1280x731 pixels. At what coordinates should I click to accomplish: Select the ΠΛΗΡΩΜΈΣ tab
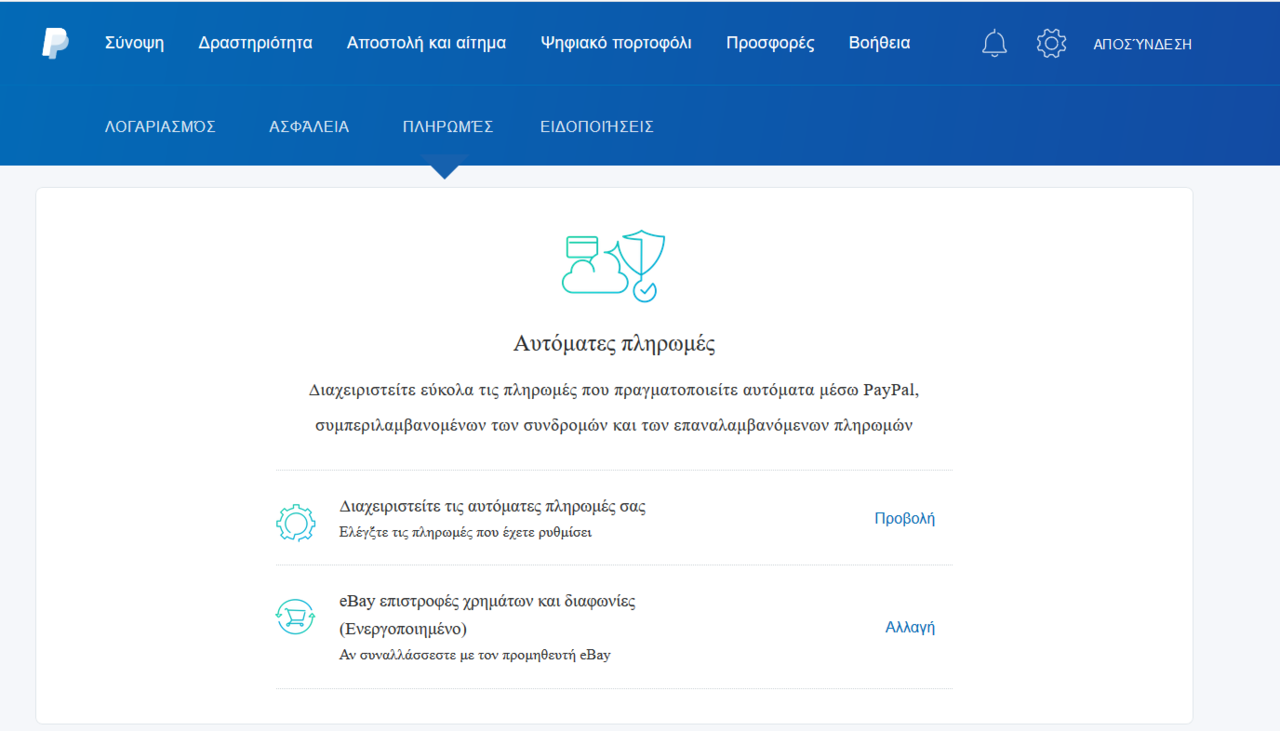tap(448, 127)
